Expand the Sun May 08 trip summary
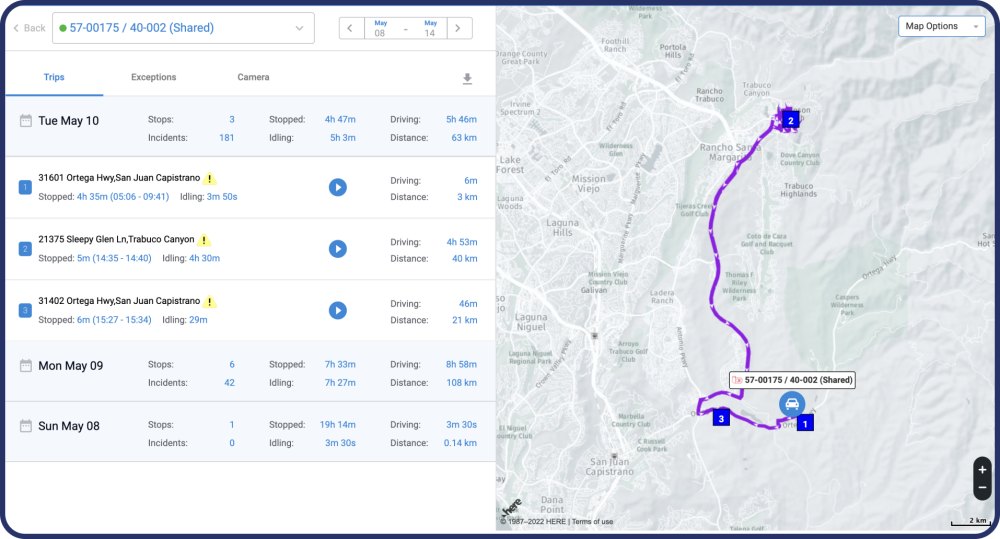Screen dimensions: 1000x539 (69, 426)
